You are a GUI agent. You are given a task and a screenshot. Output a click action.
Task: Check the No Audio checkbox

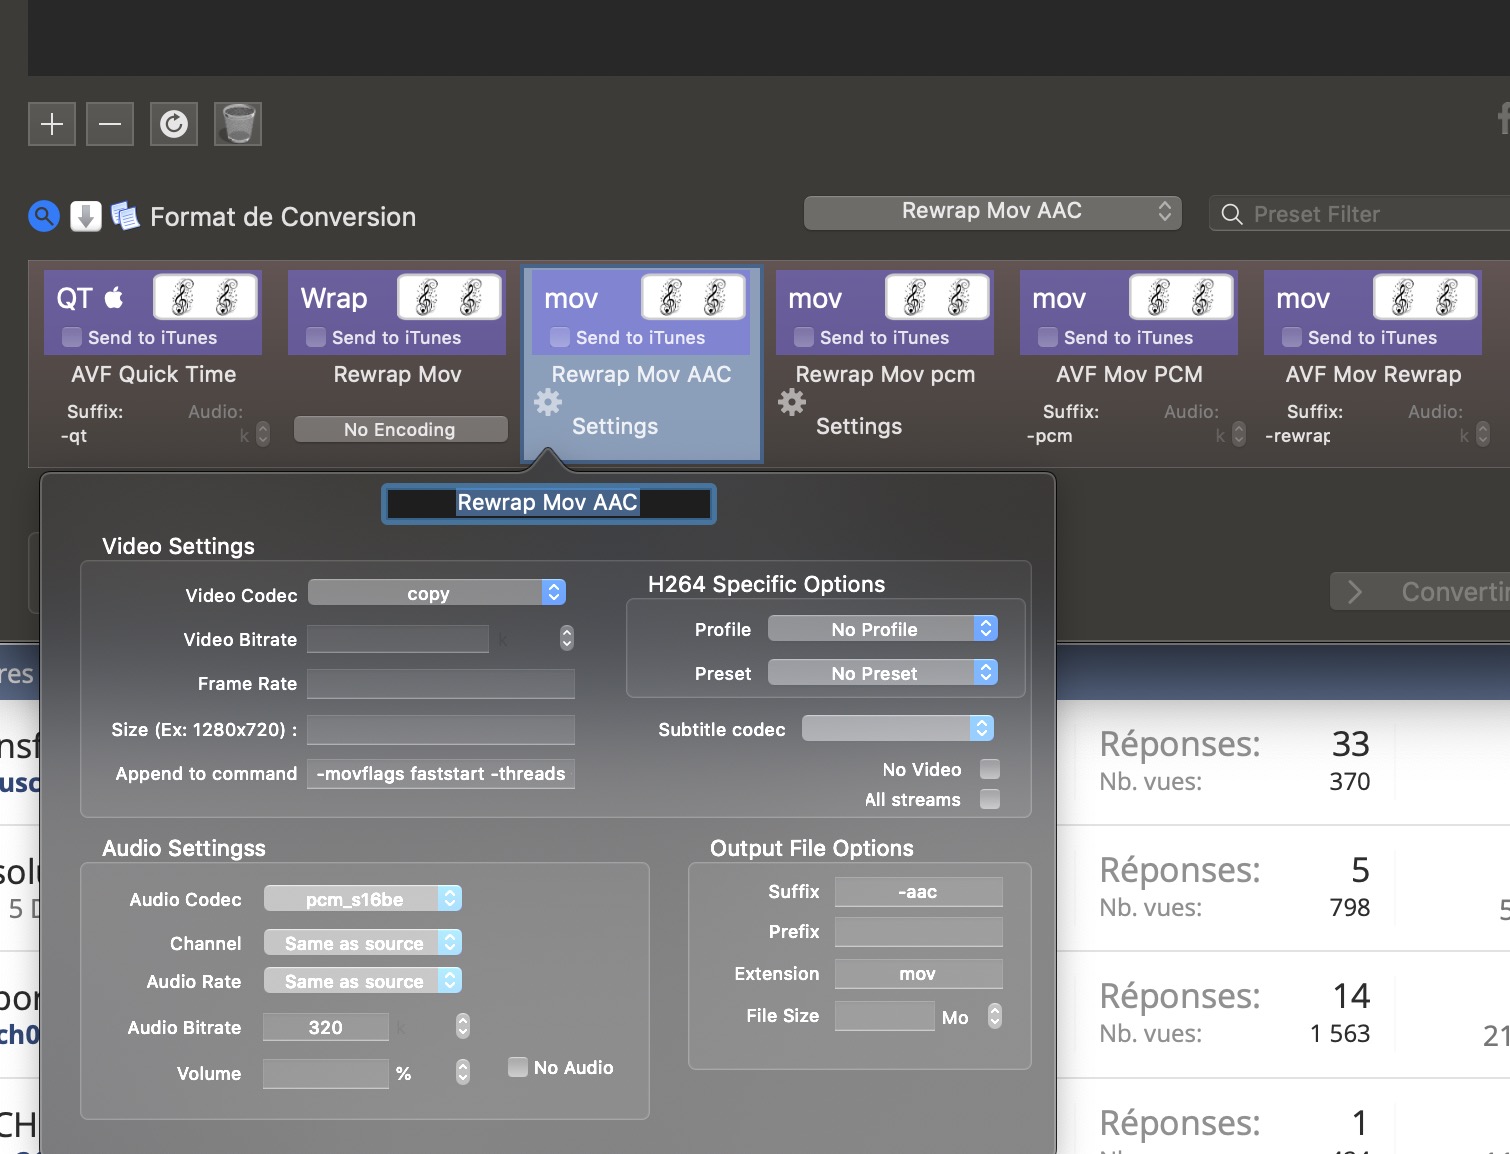point(518,1067)
